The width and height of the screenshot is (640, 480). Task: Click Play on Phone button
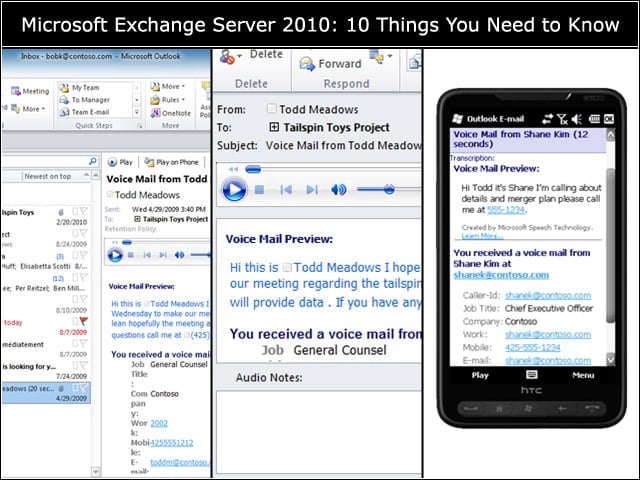tap(171, 162)
